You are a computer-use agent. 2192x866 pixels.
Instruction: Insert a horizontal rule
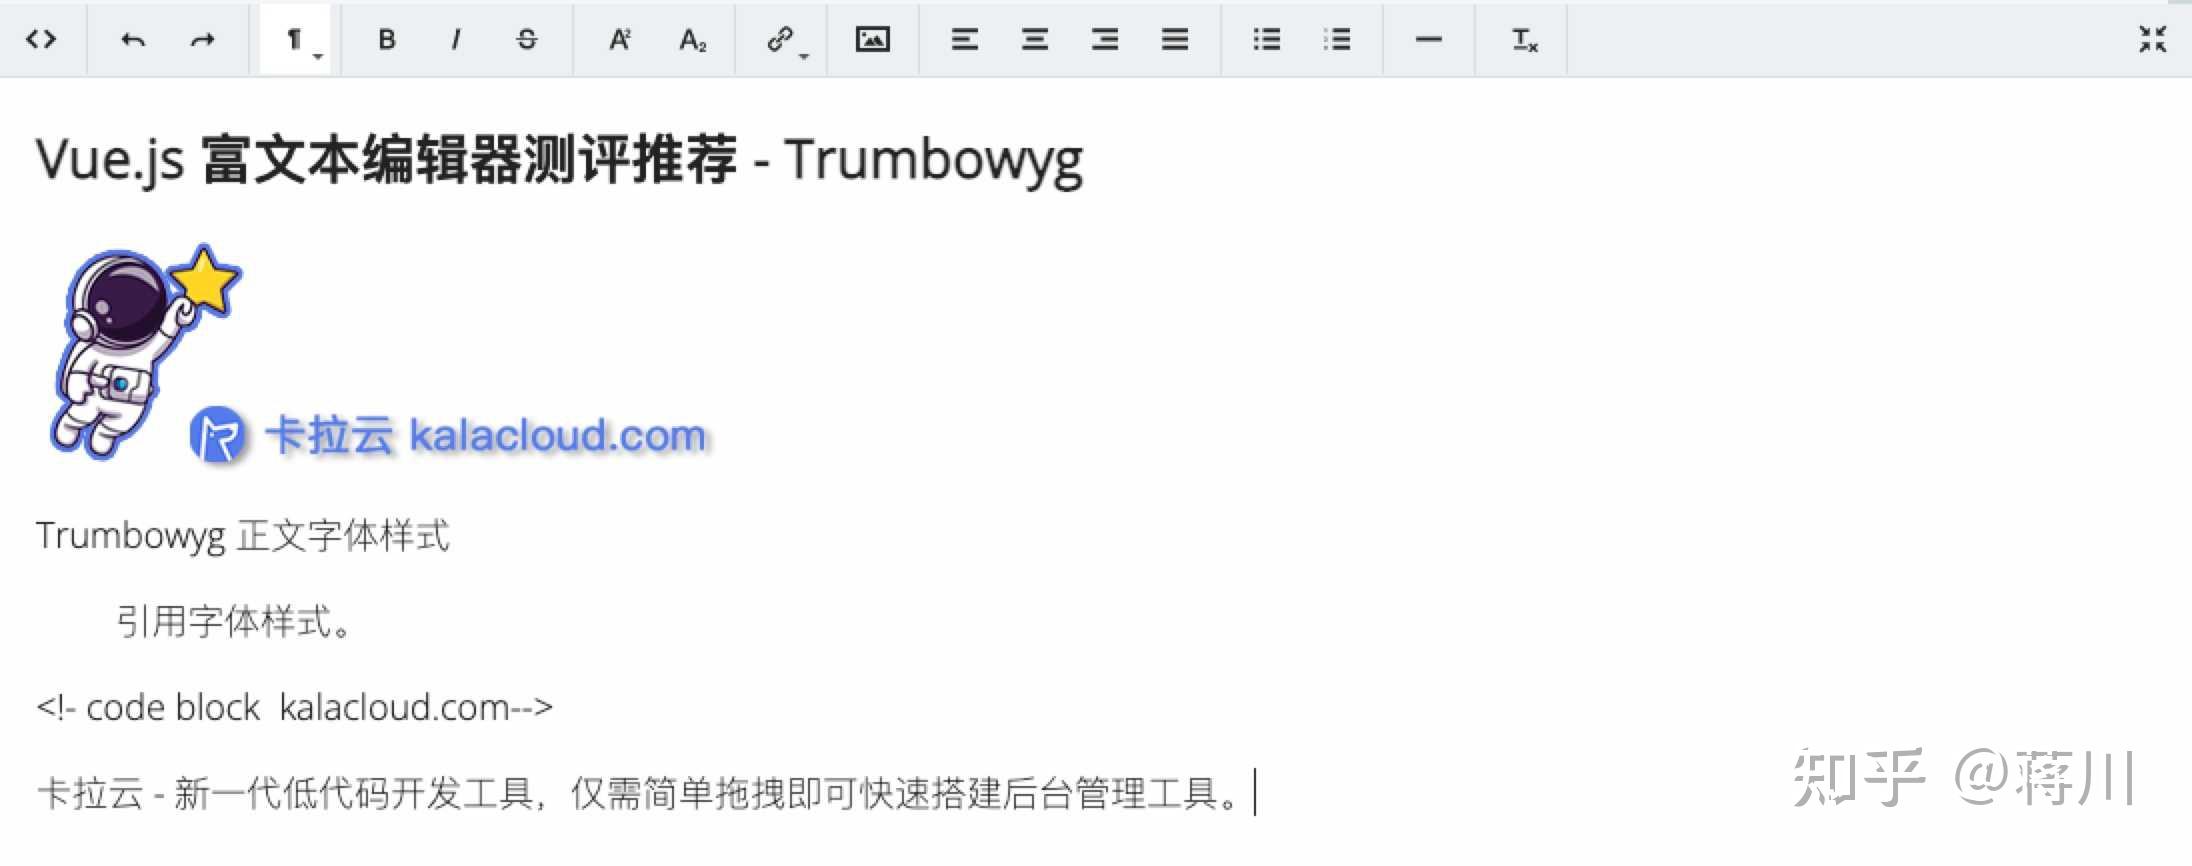[x=1429, y=39]
